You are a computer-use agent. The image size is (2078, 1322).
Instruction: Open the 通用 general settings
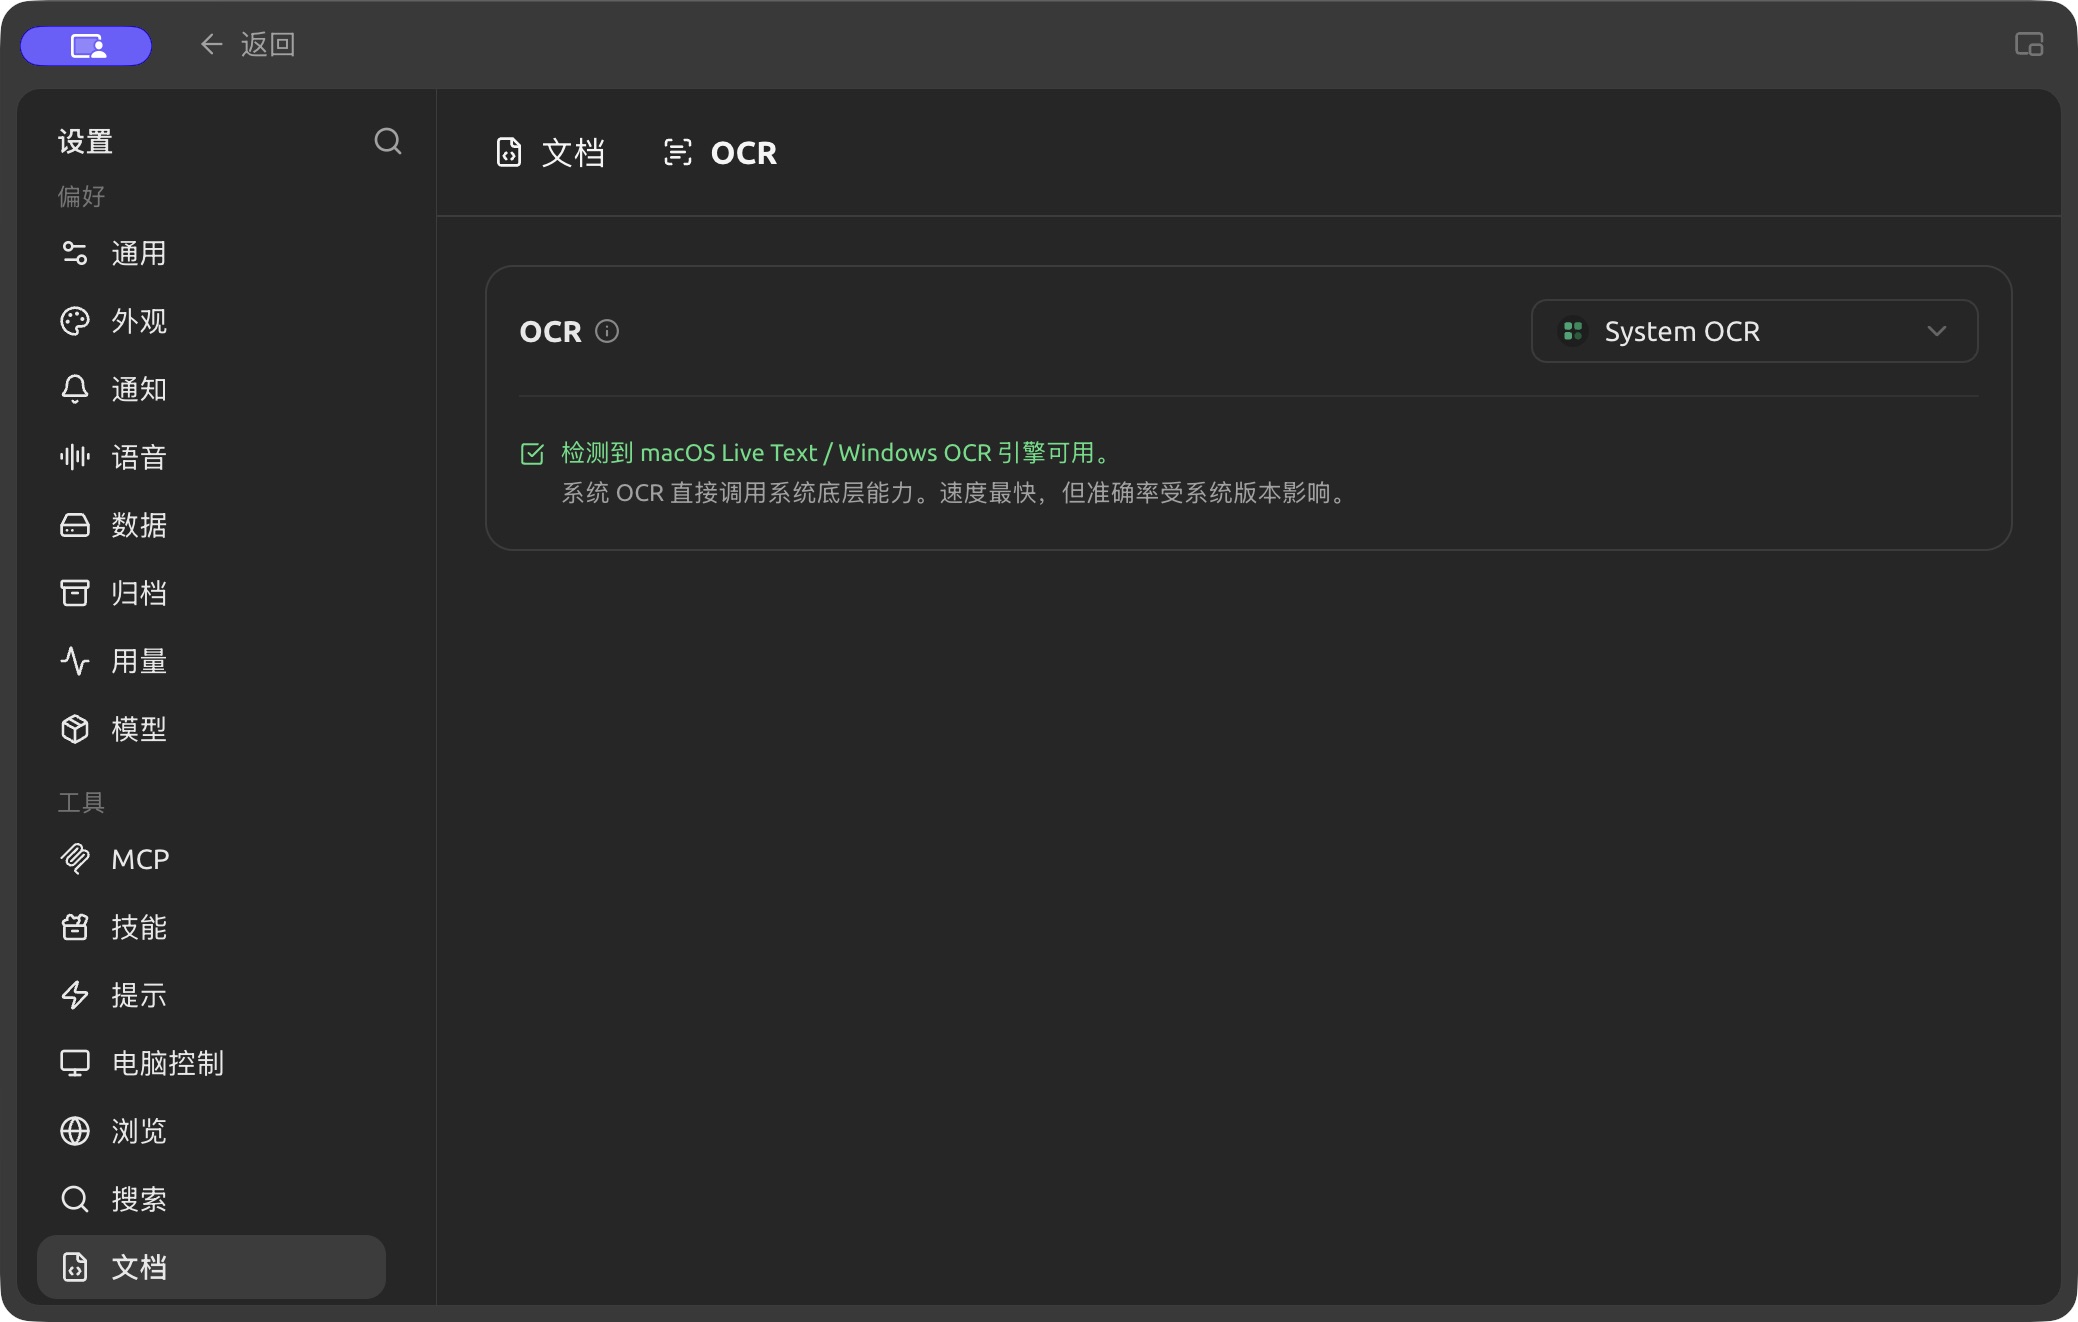coord(211,253)
